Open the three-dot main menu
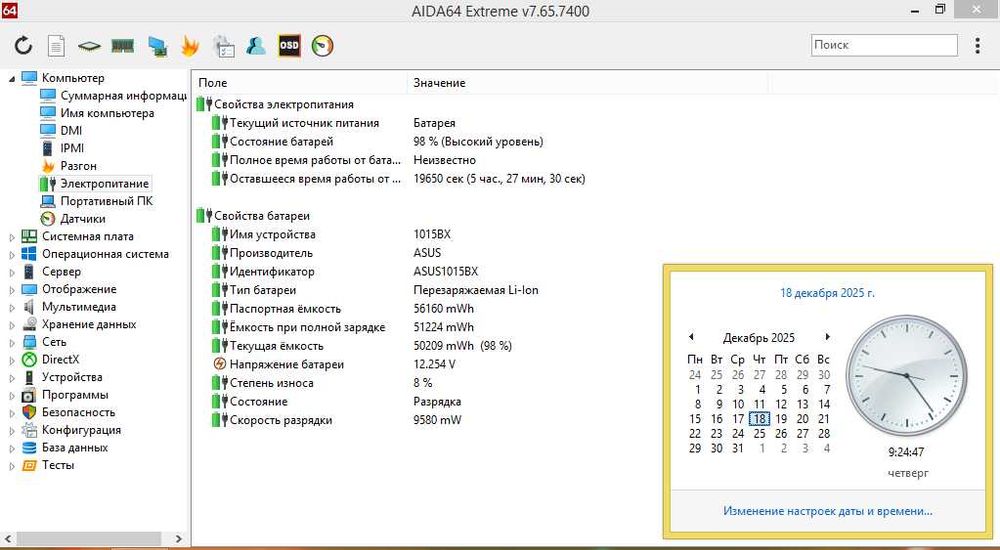 coord(978,45)
